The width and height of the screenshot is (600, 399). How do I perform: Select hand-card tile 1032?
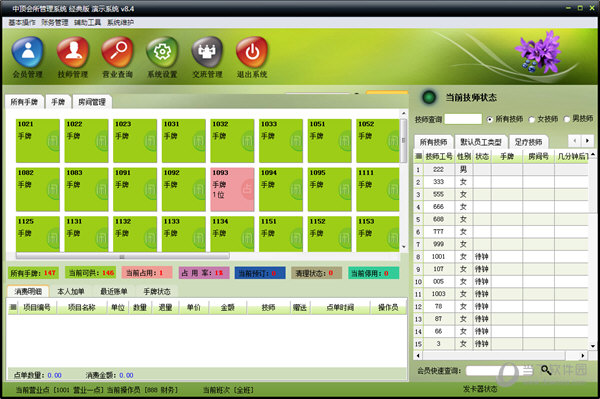click(232, 141)
